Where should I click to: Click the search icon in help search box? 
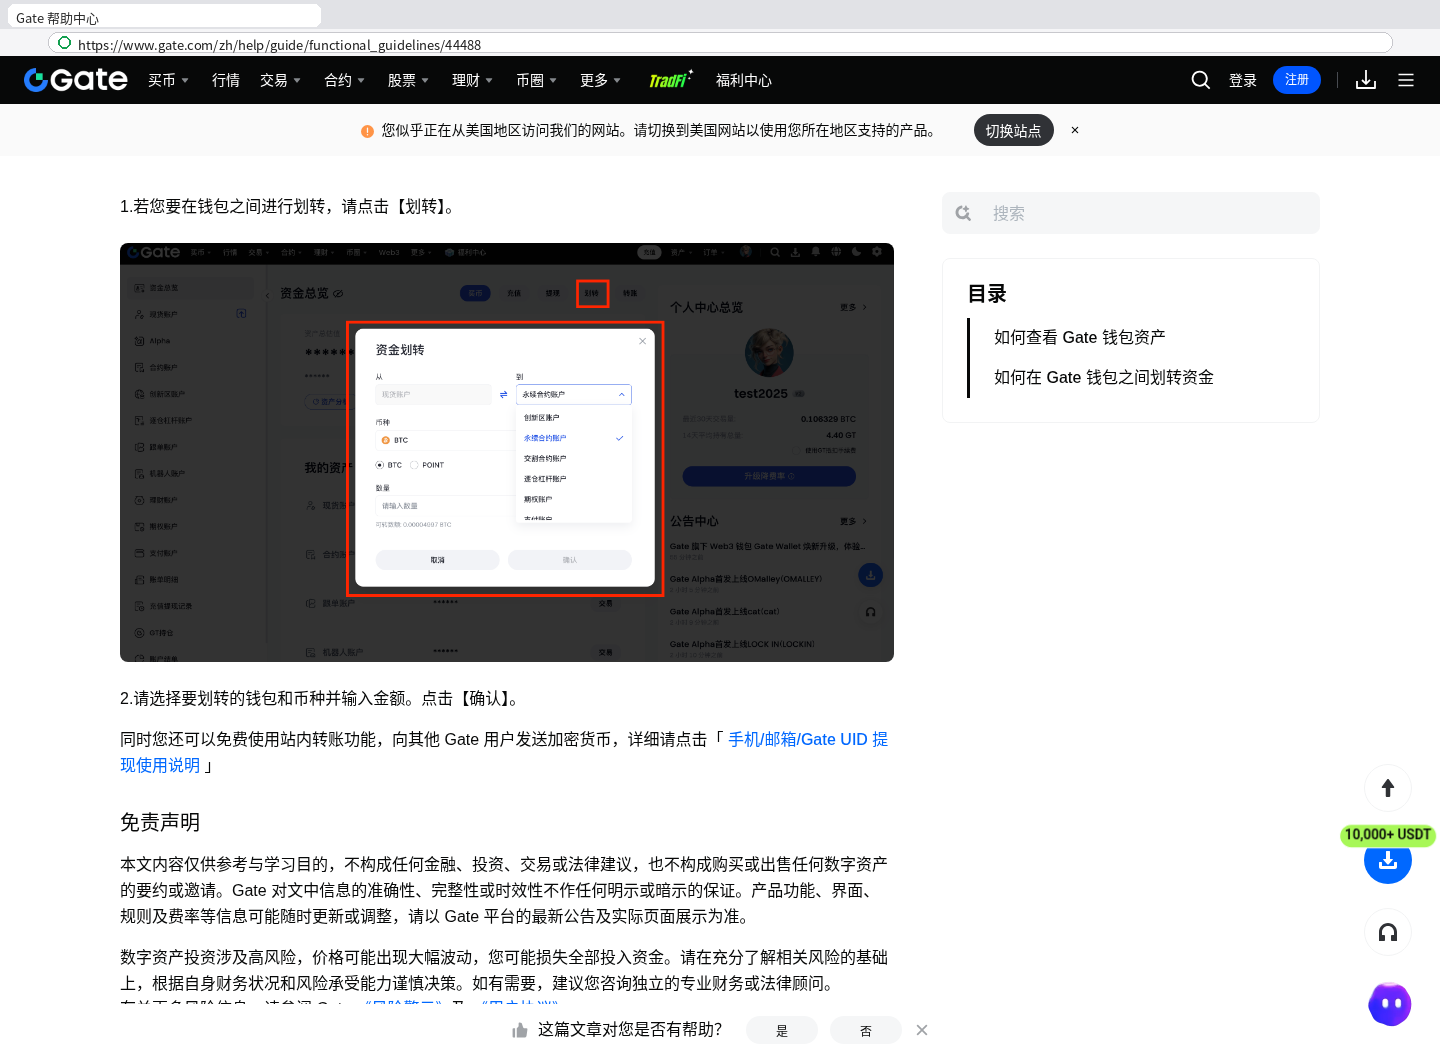[x=963, y=213]
